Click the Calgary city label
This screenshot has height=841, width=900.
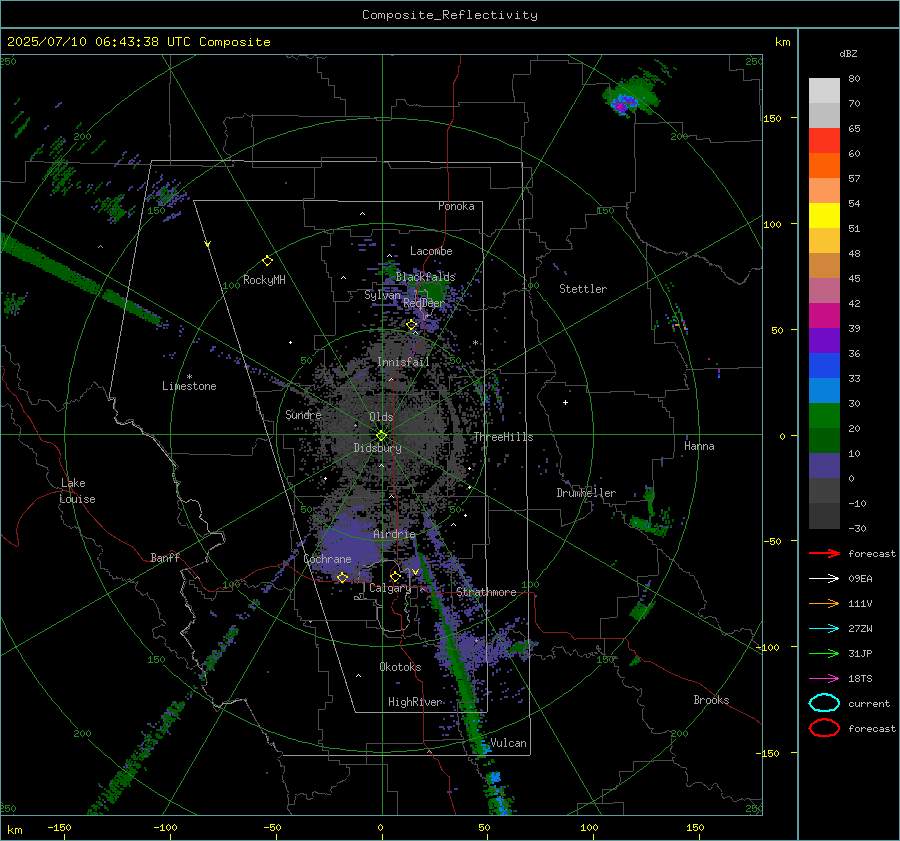pos(390,588)
